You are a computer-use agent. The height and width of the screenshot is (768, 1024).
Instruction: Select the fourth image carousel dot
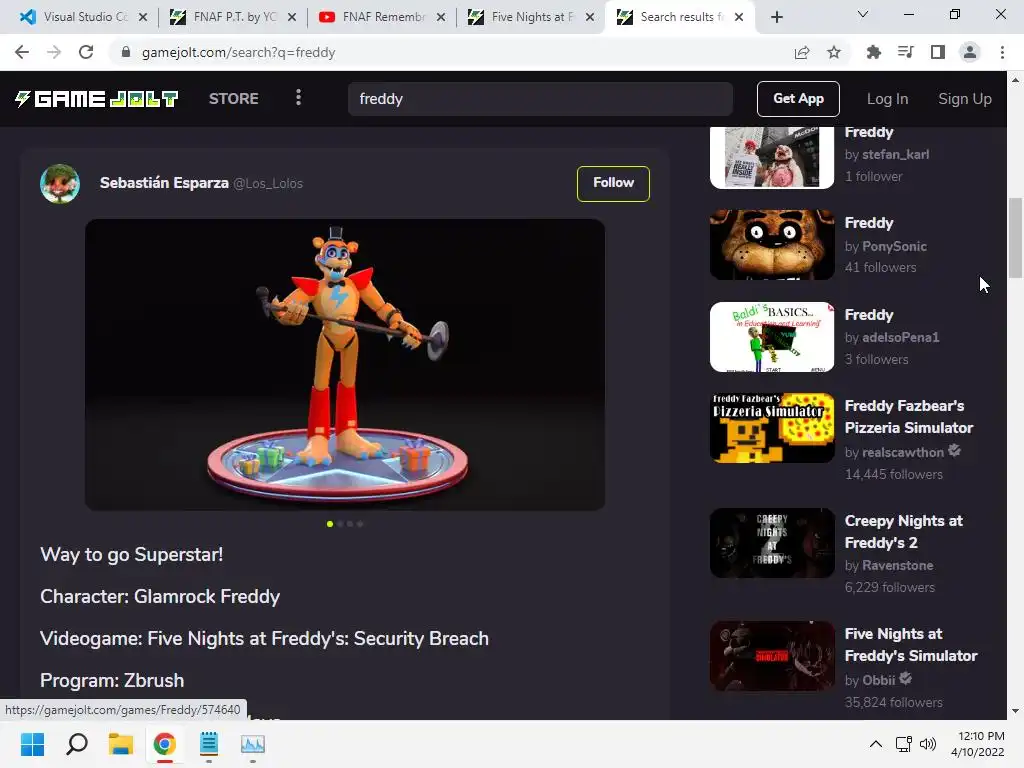pos(360,524)
